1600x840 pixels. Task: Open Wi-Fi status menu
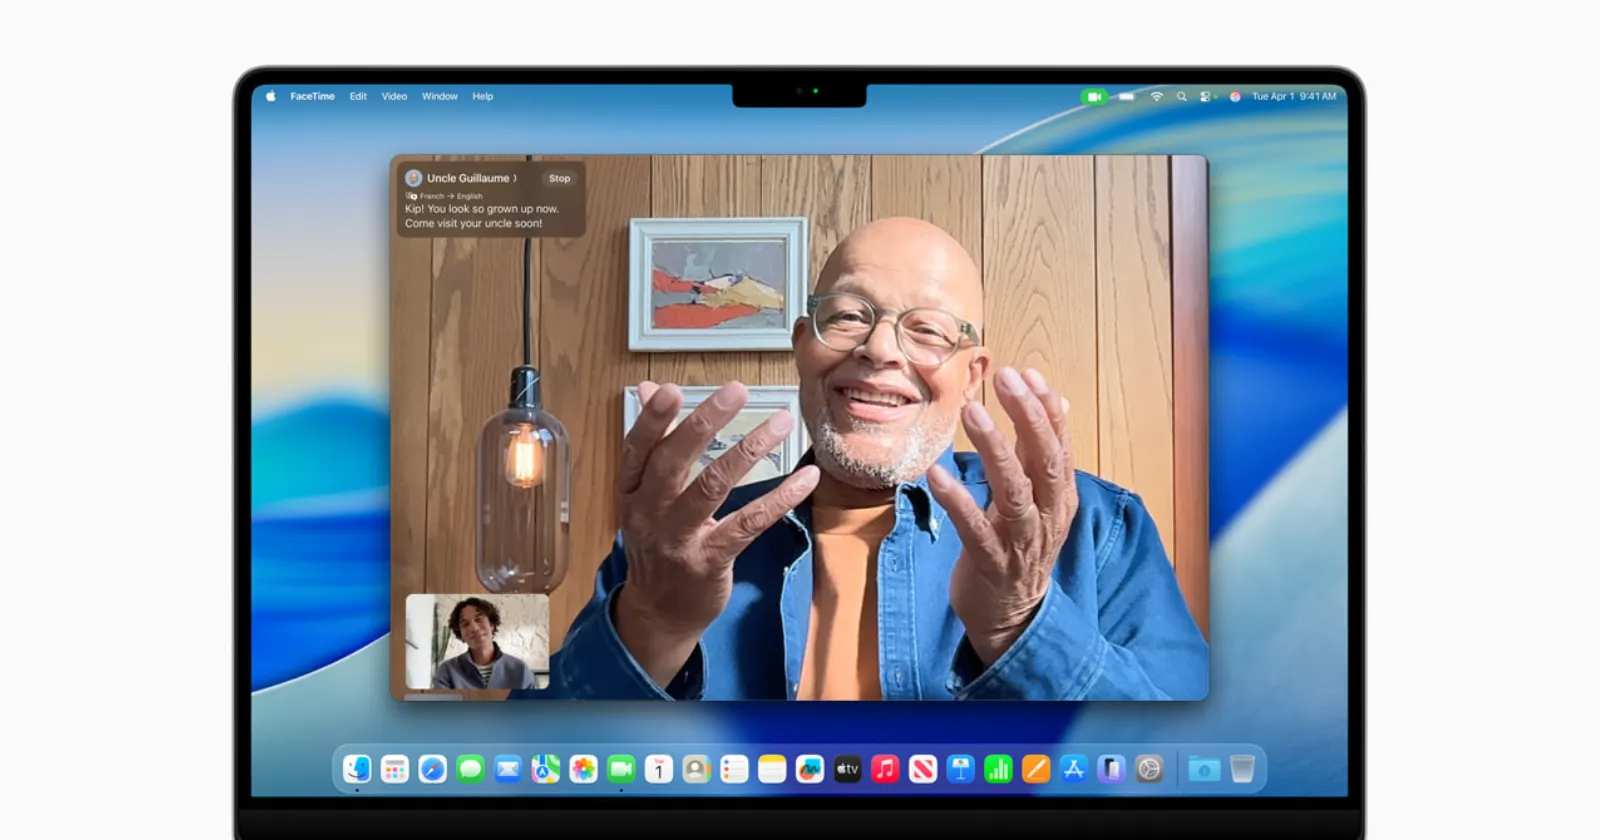(x=1157, y=97)
